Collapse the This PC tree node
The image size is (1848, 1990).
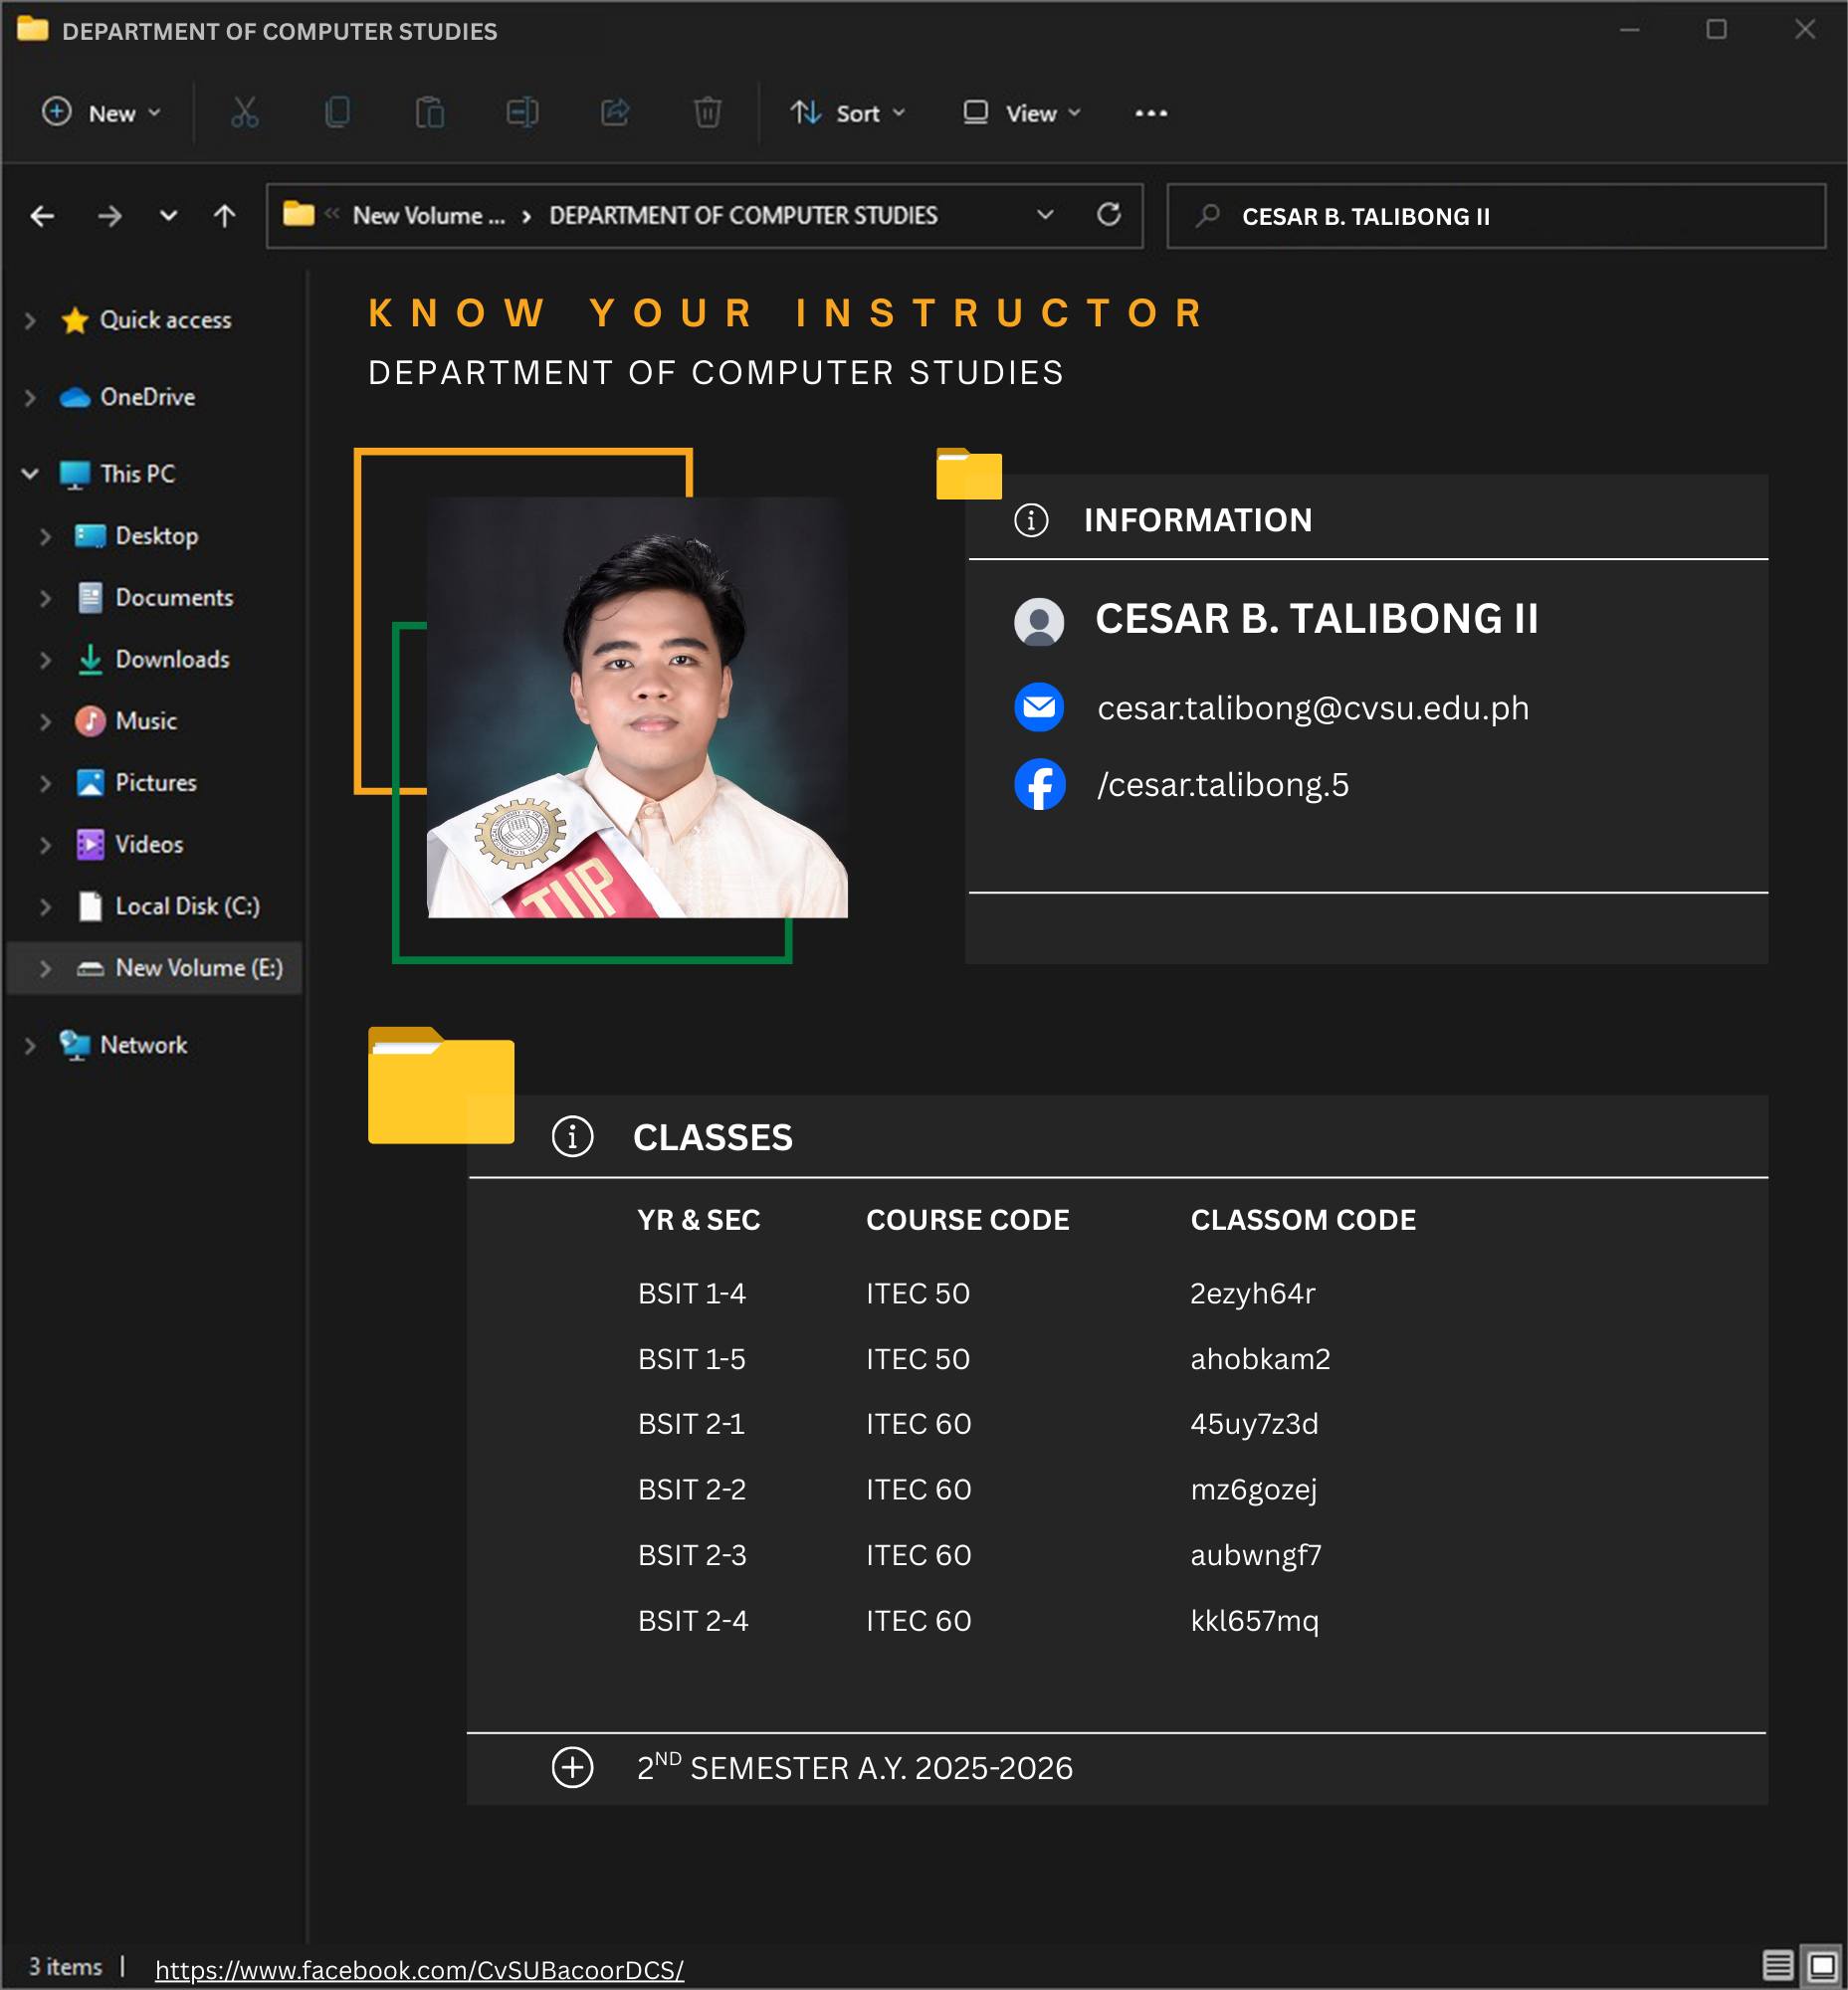(x=30, y=474)
